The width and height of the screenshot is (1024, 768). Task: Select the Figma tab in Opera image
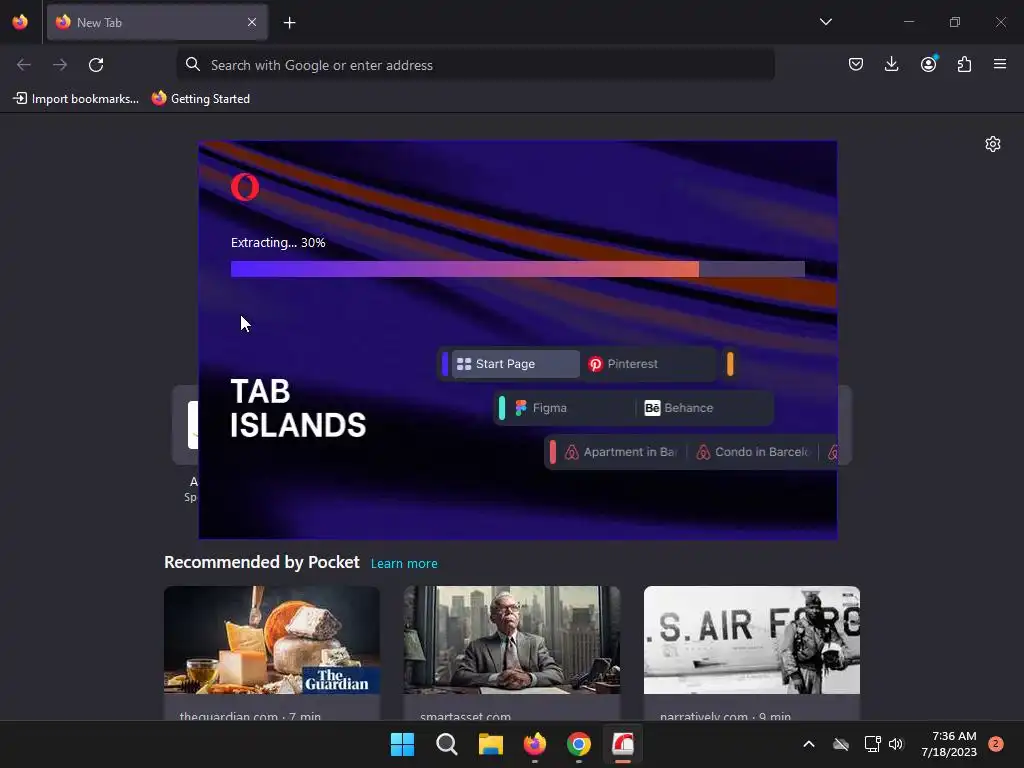(x=569, y=408)
